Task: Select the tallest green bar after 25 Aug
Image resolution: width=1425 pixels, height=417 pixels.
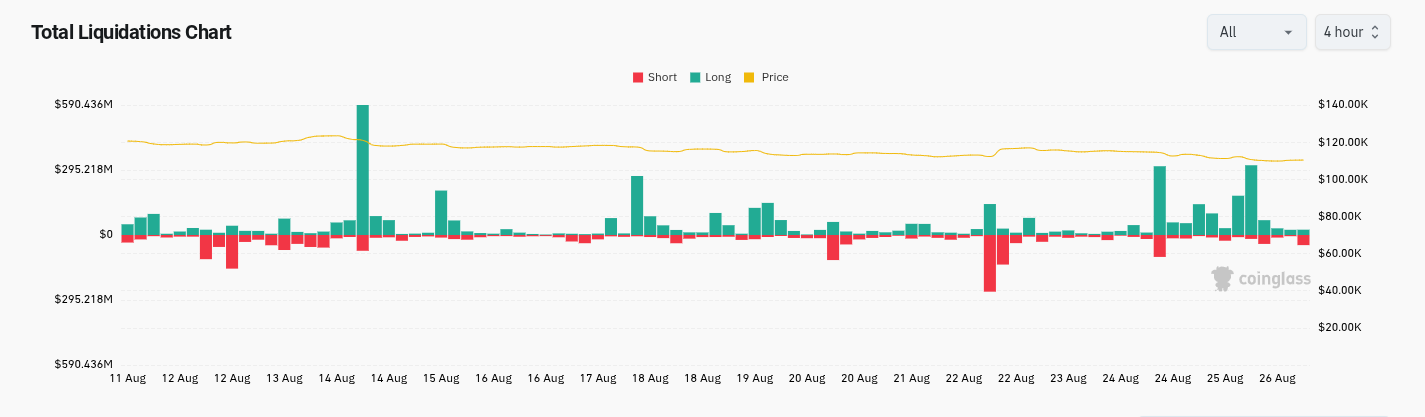Action: pos(1251,200)
